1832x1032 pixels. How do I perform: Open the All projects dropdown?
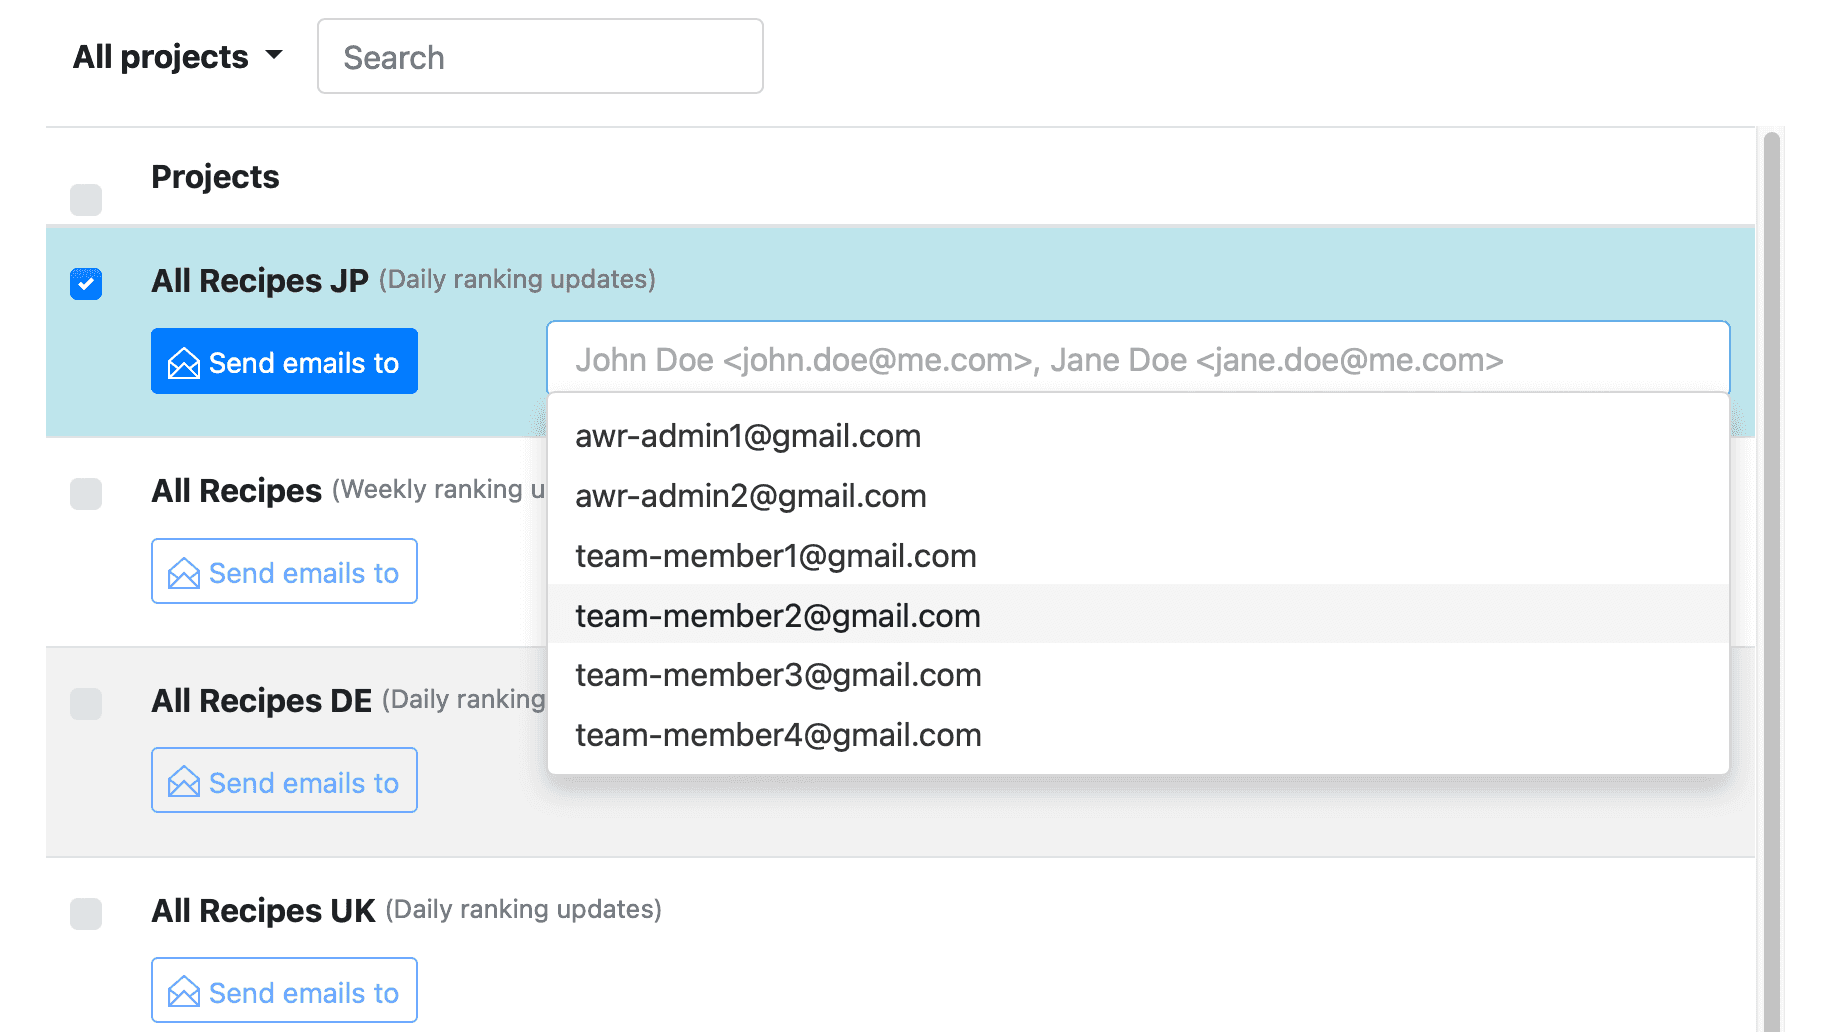tap(178, 57)
